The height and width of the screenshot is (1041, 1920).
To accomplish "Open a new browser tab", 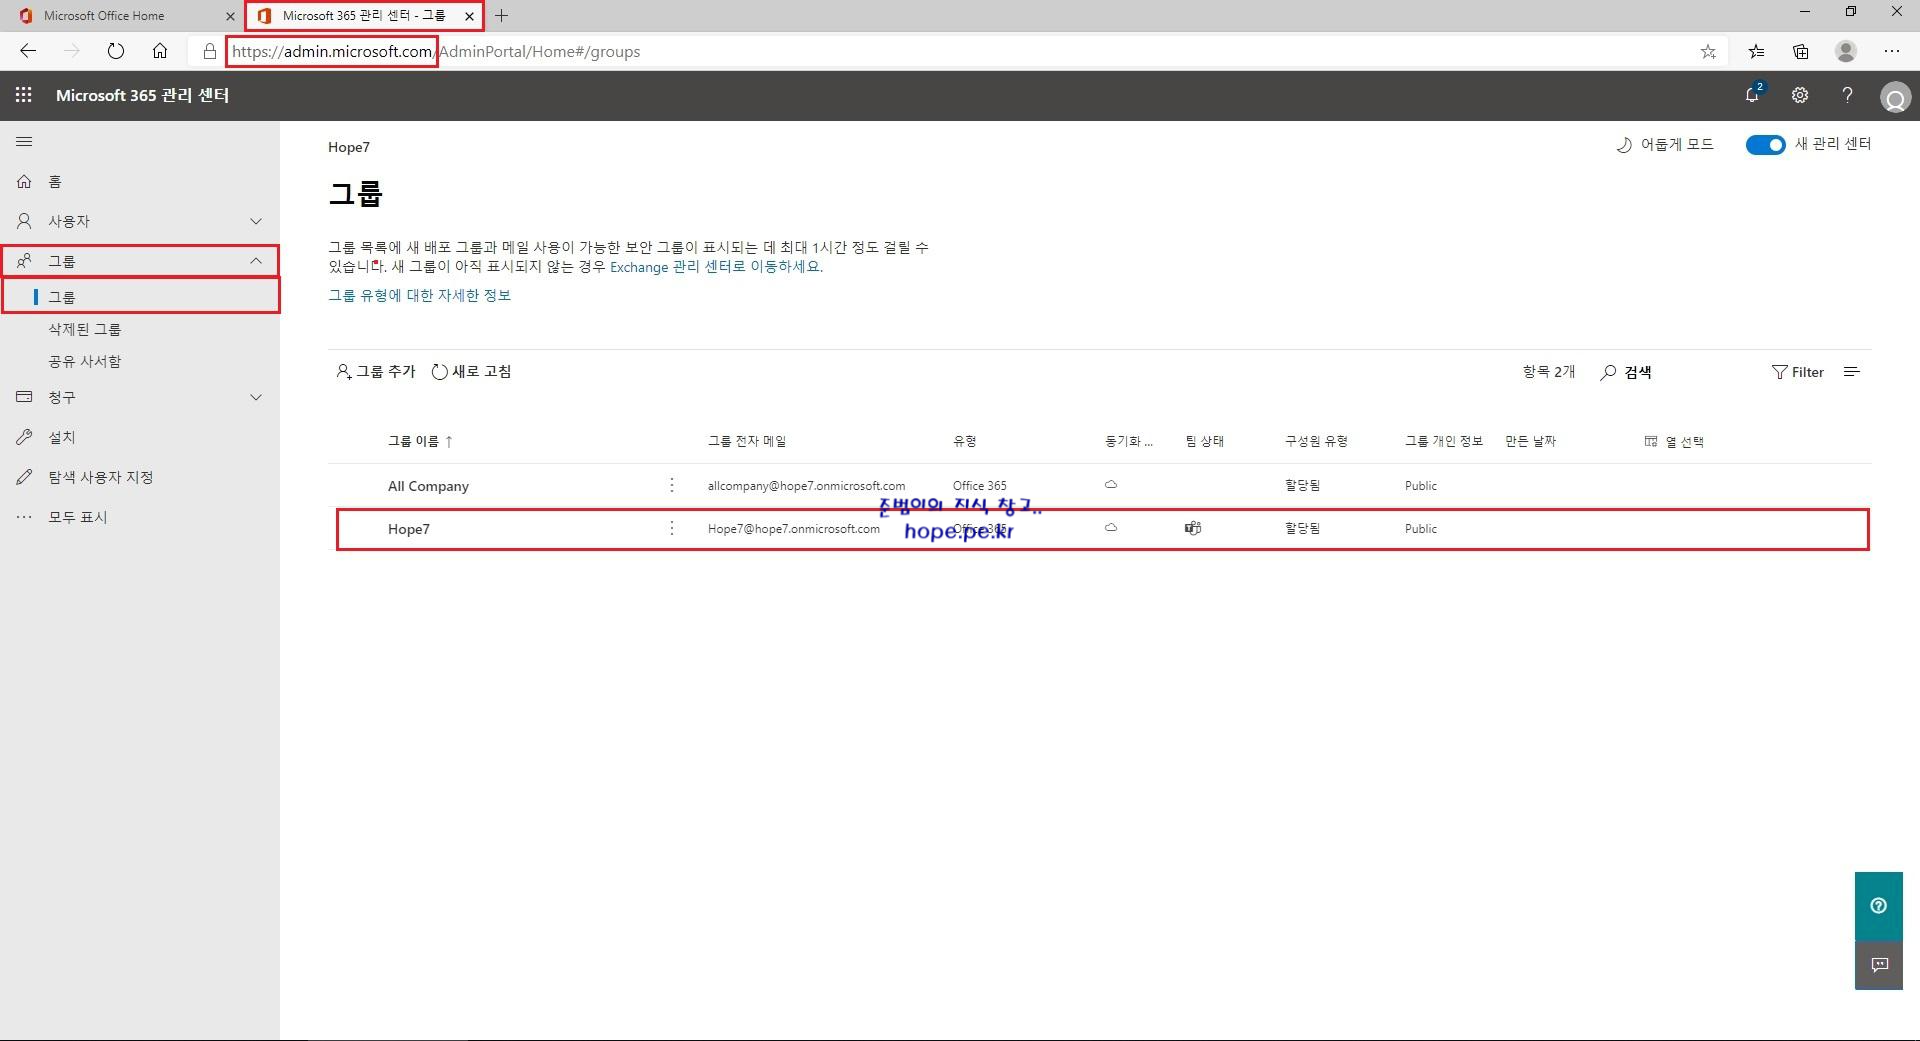I will point(502,16).
